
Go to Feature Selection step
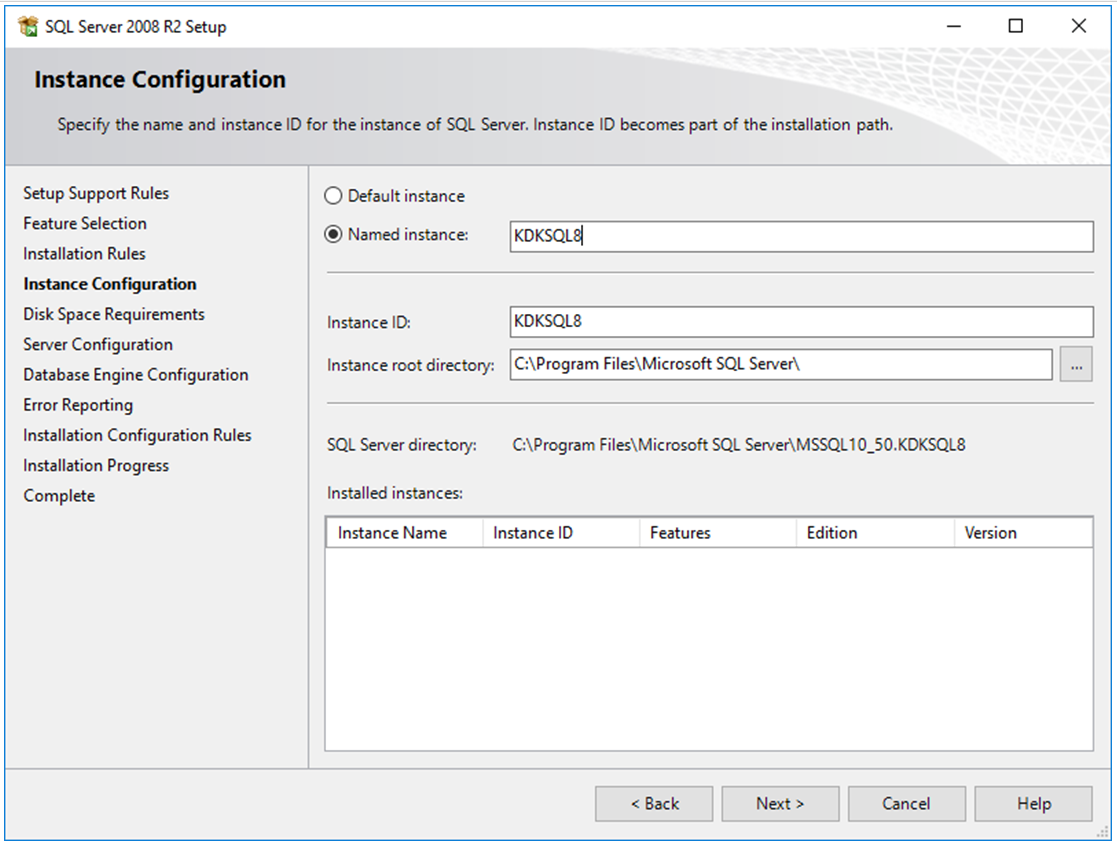(x=85, y=223)
